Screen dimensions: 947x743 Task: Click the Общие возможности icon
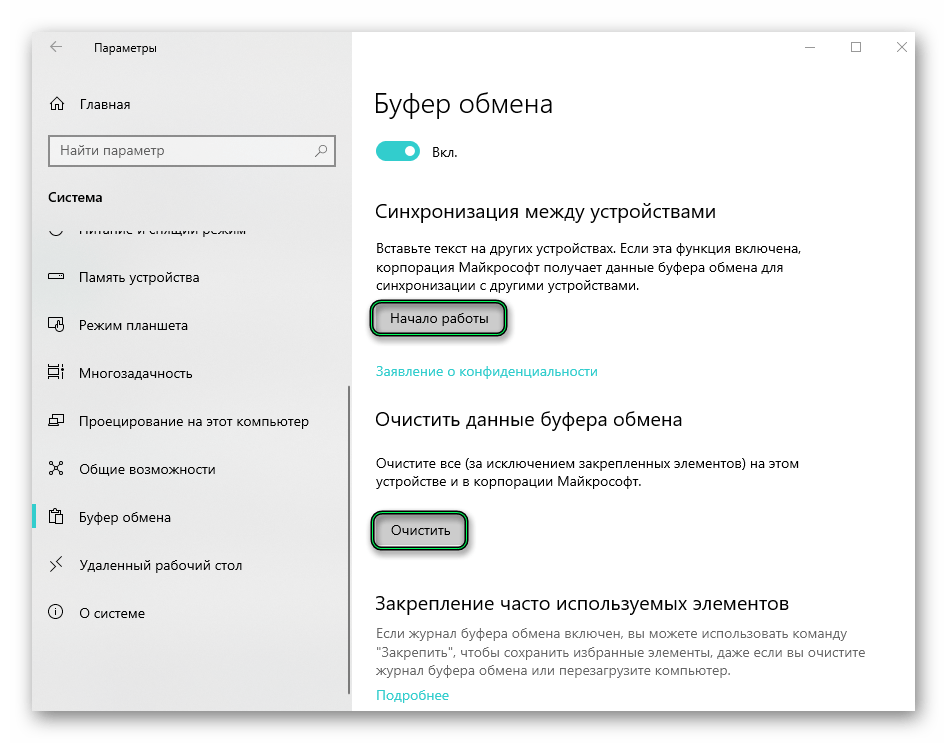[57, 469]
